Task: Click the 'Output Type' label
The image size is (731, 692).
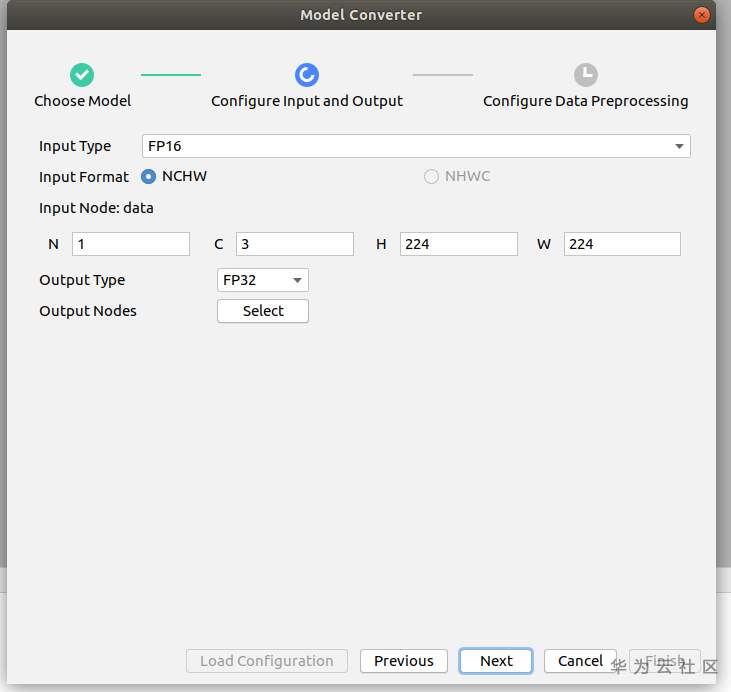Action: (x=82, y=280)
